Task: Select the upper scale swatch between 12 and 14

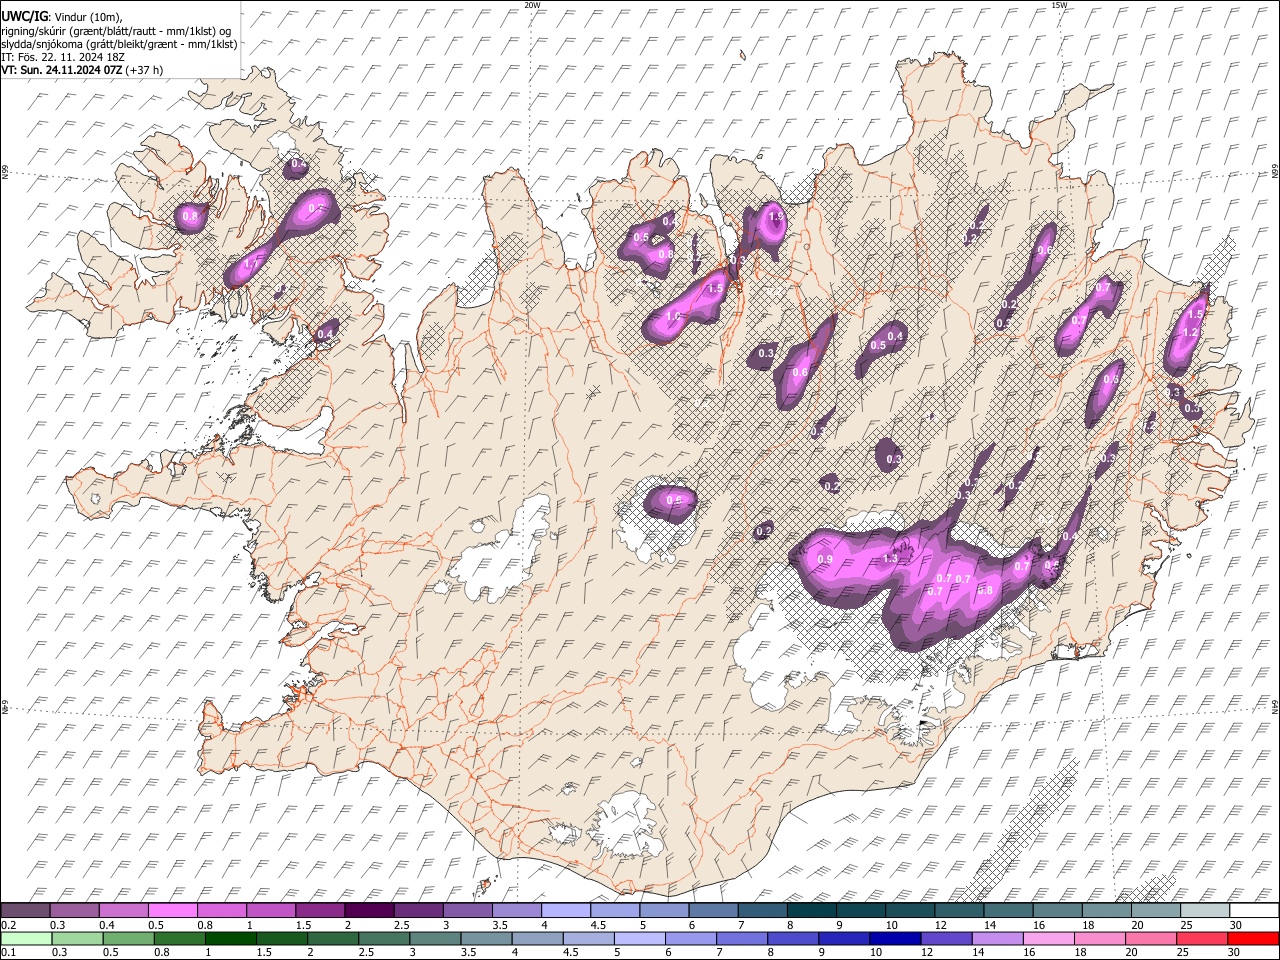Action: point(960,911)
